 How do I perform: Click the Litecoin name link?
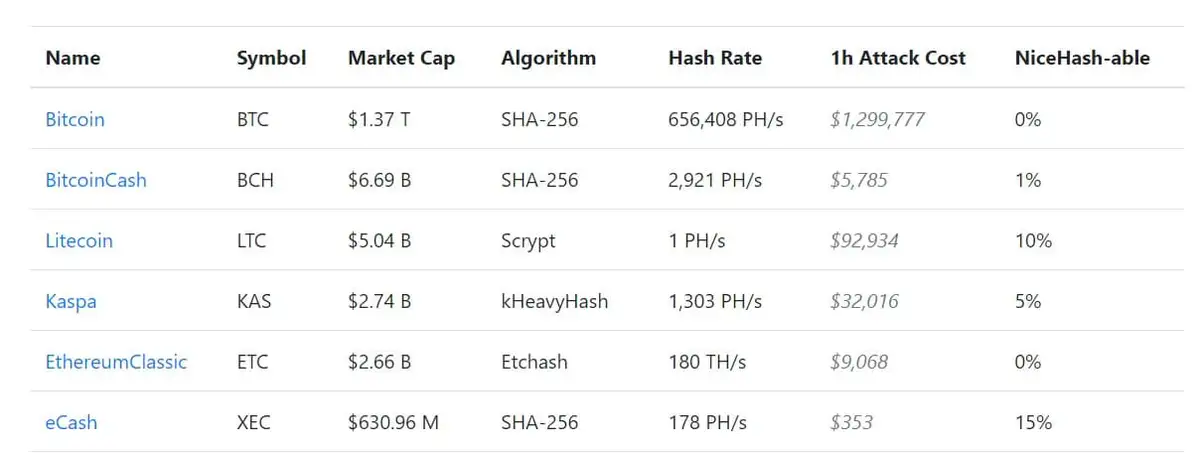[79, 241]
